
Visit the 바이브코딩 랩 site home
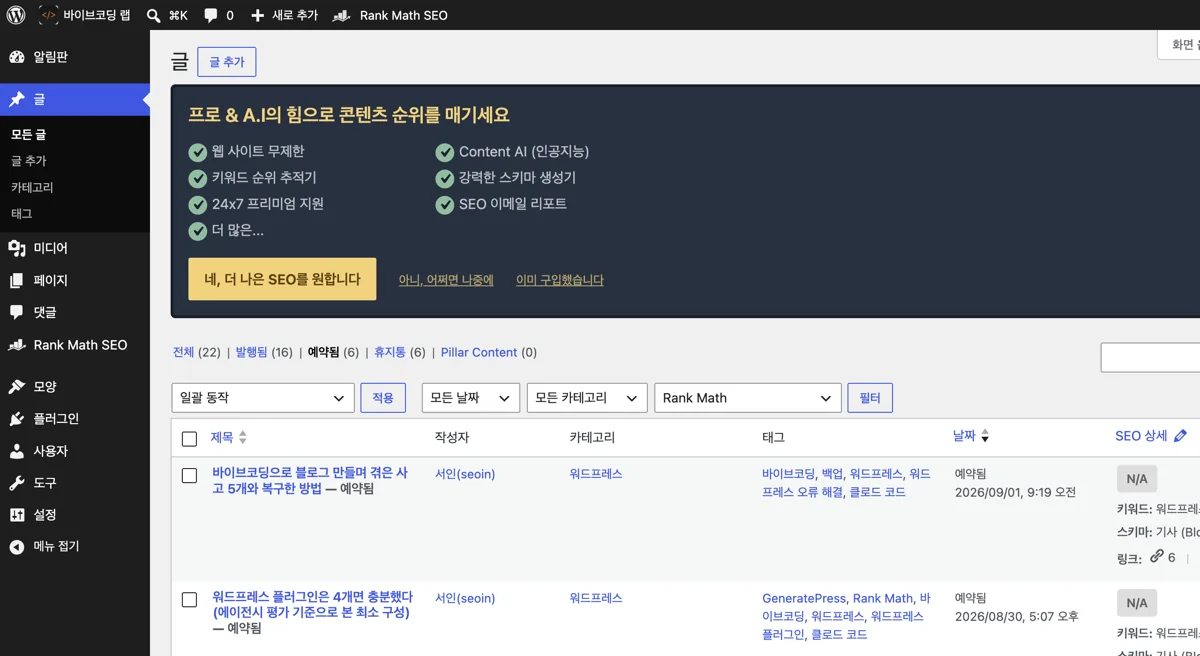point(84,15)
